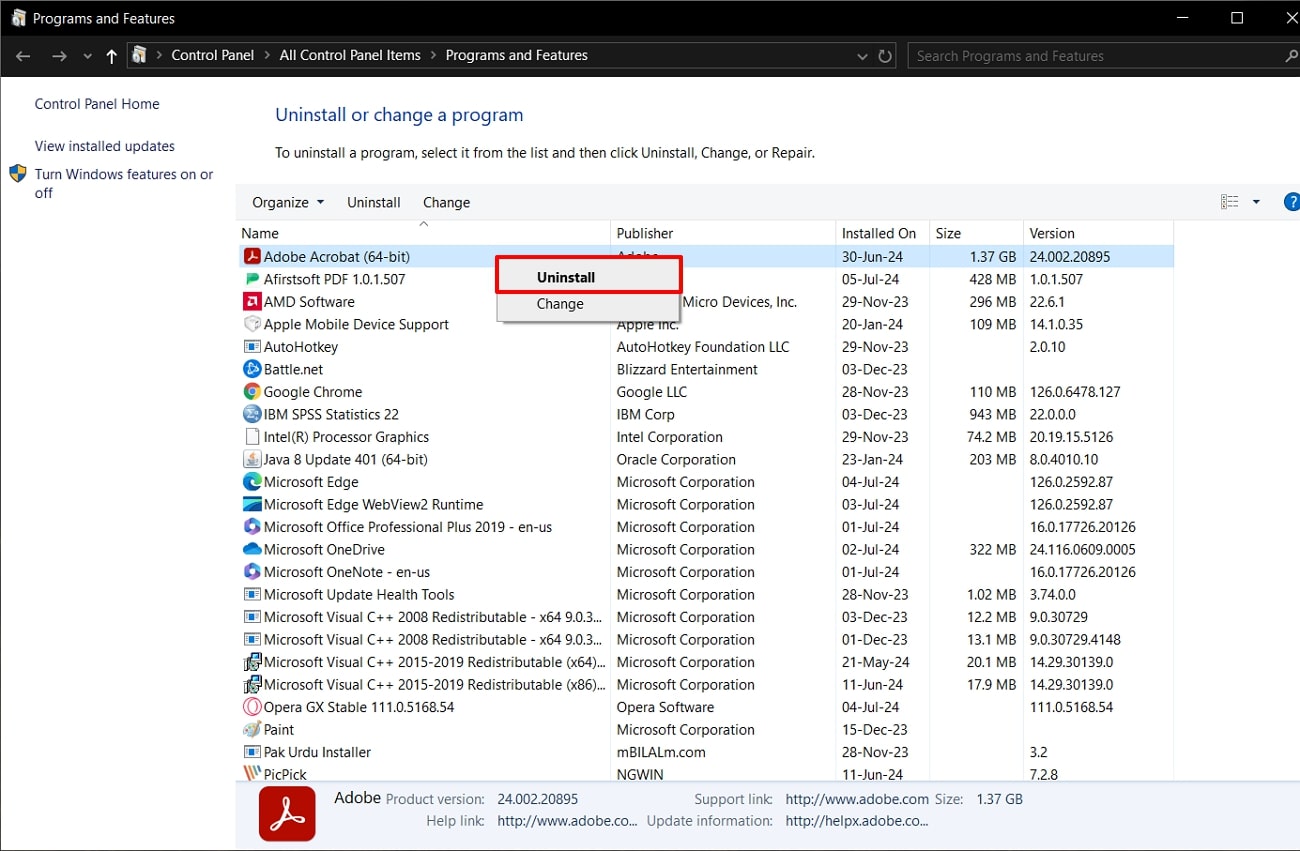This screenshot has height=851, width=1300.
Task: Sort by the Version column header
Action: (1098, 233)
